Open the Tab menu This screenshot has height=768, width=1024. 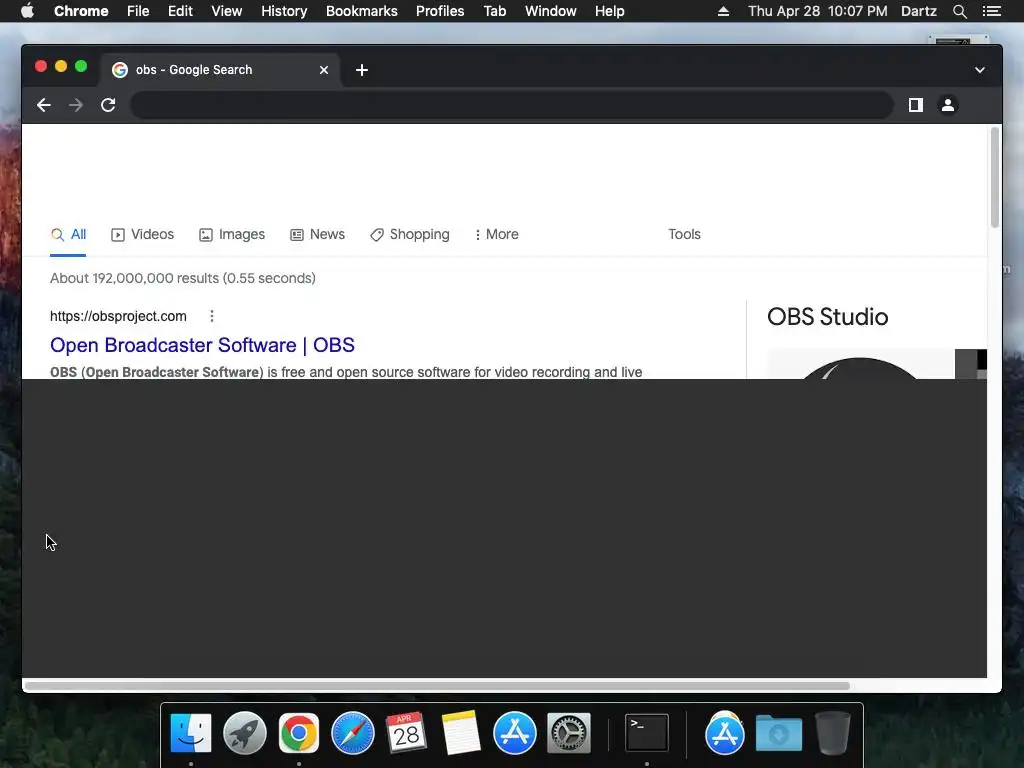coord(495,11)
